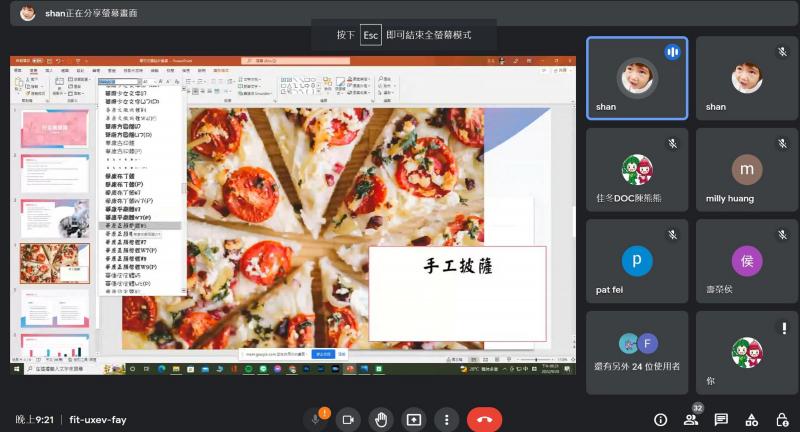
Task: Switch to the 插入 ribbon tab
Action: point(49,70)
